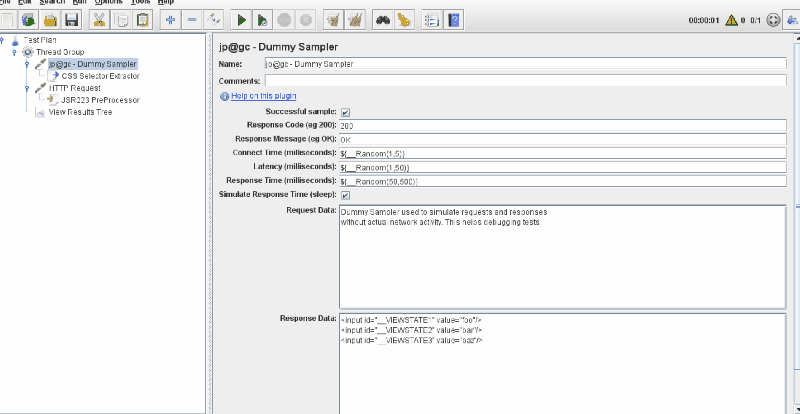Image resolution: width=800 pixels, height=414 pixels.
Task: Click the greyed Shutdown icon
Action: click(x=305, y=20)
